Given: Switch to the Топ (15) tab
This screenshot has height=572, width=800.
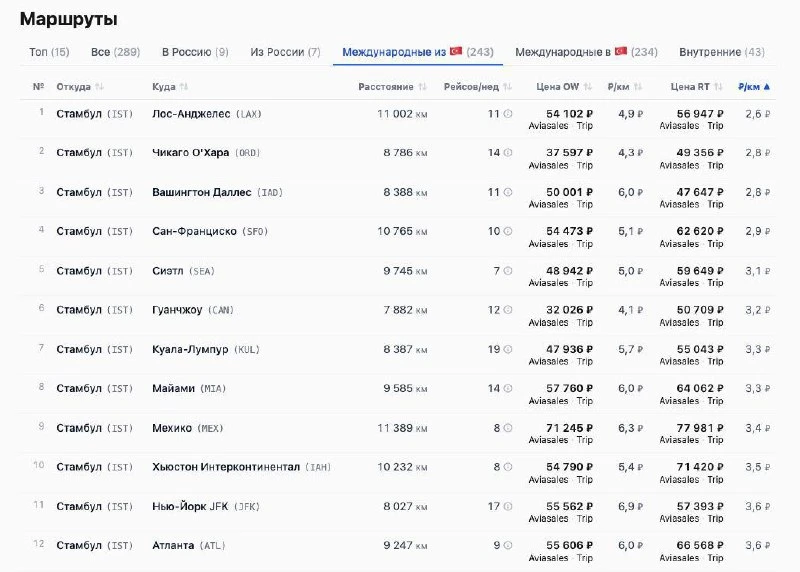Looking at the screenshot, I should tap(49, 52).
